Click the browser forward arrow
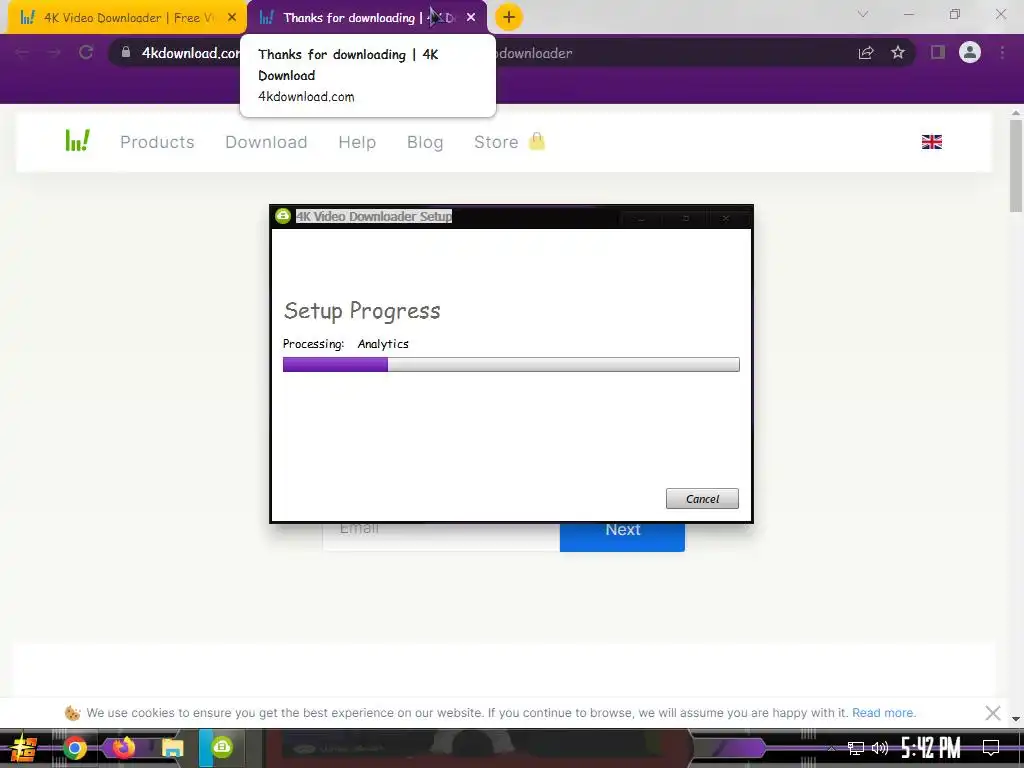 coord(54,52)
